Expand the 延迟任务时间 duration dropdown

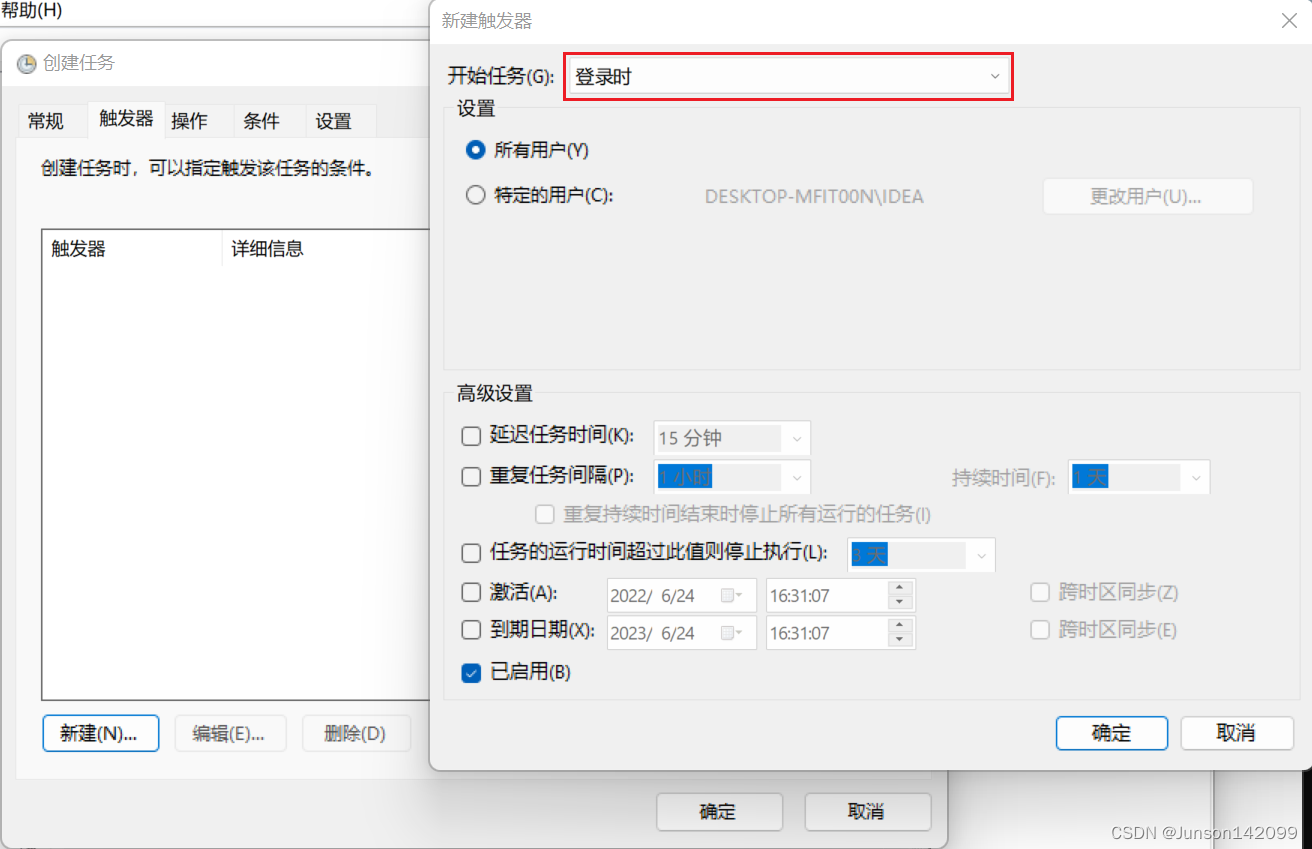coord(797,438)
